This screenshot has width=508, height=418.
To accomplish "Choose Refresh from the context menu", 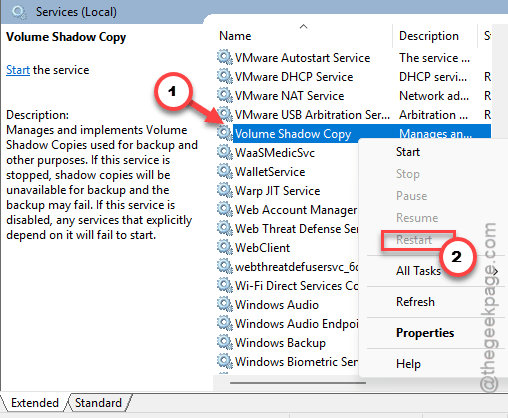I will tap(415, 302).
